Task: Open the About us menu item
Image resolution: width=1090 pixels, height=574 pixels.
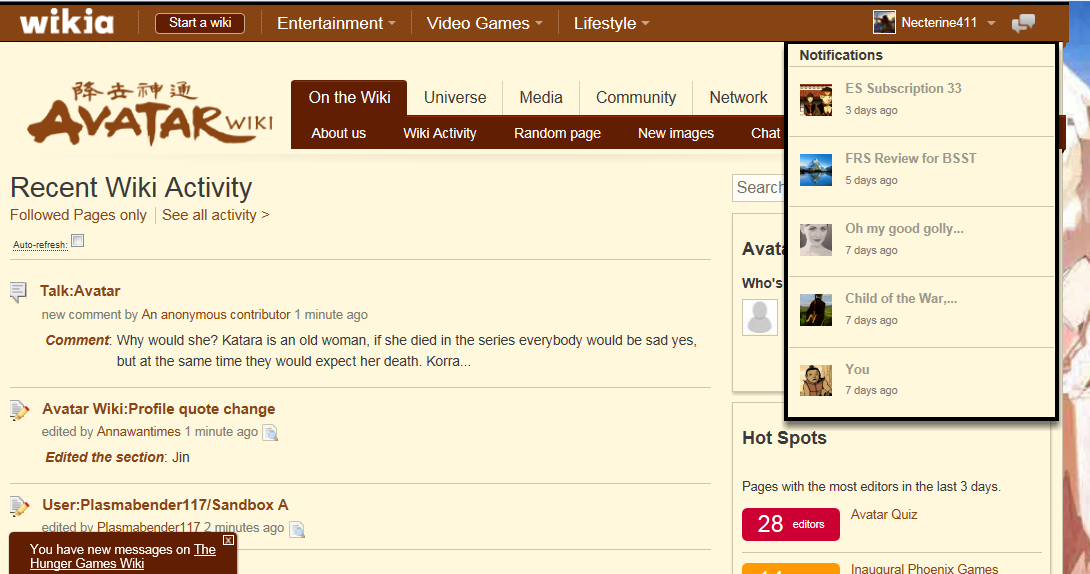Action: point(339,133)
